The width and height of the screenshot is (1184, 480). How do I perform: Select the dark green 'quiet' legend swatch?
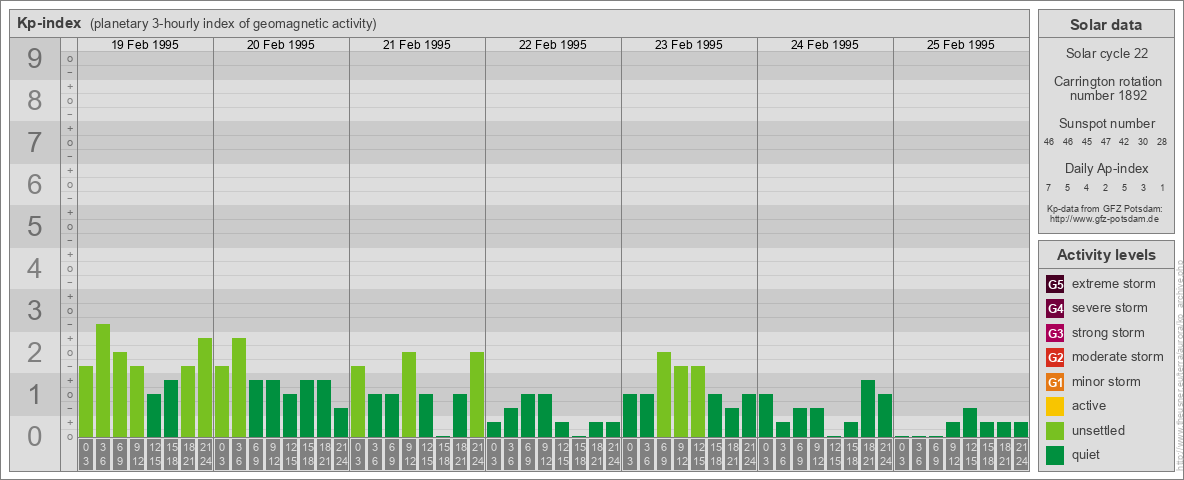[x=1055, y=454]
